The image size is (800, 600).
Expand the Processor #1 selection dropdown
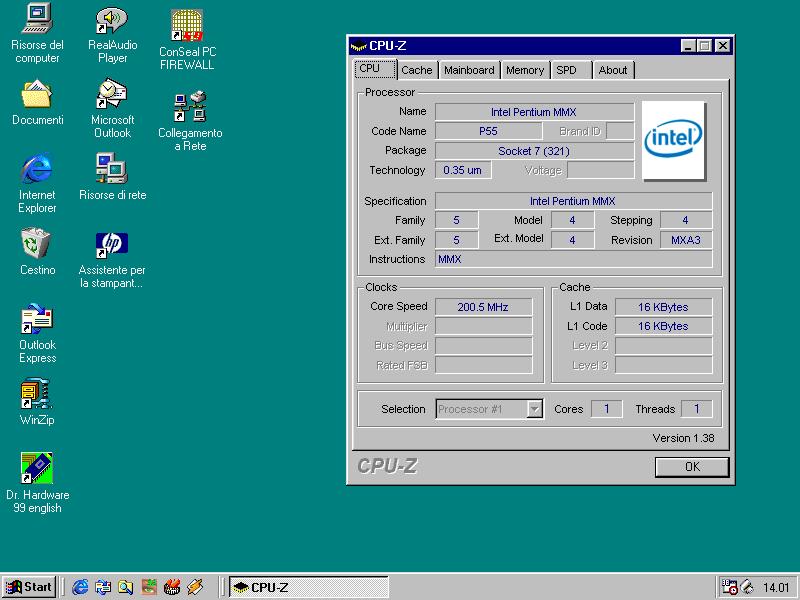534,409
